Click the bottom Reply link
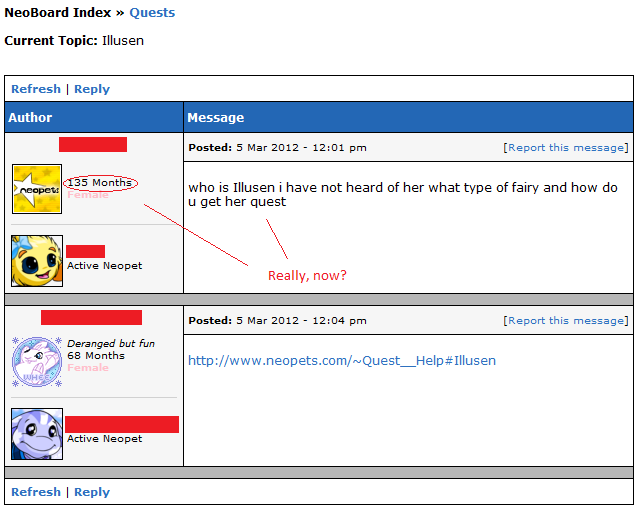This screenshot has width=641, height=513. point(92,492)
